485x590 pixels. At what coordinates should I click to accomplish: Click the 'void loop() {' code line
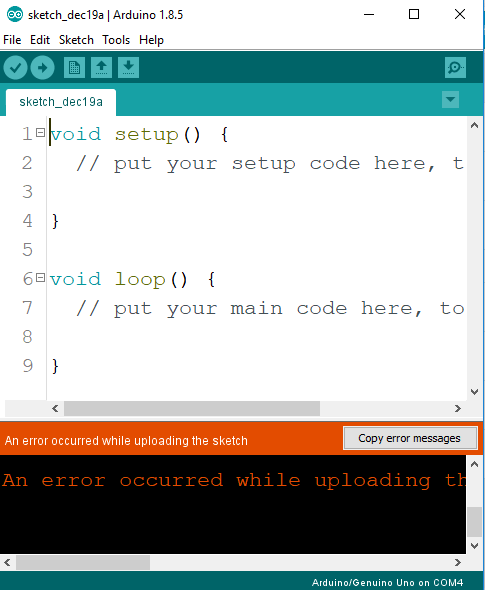[x=132, y=280]
